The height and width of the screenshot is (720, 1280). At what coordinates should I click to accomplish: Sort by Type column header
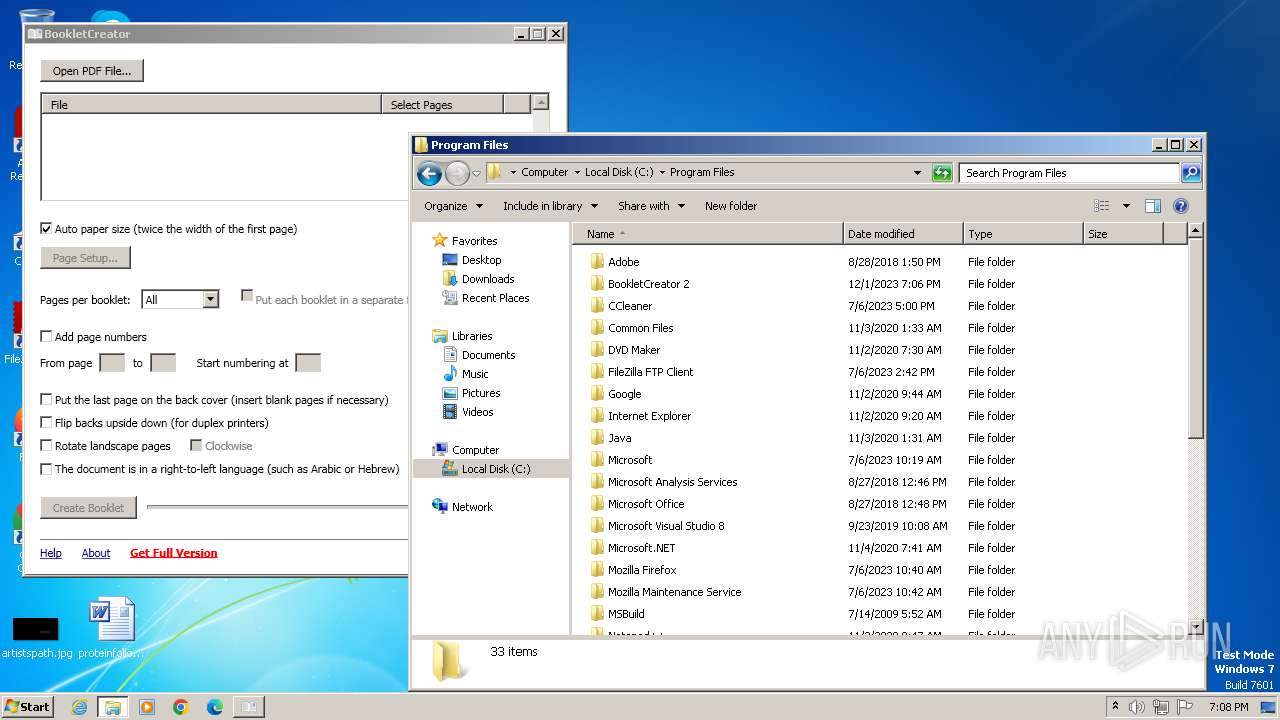point(1023,234)
